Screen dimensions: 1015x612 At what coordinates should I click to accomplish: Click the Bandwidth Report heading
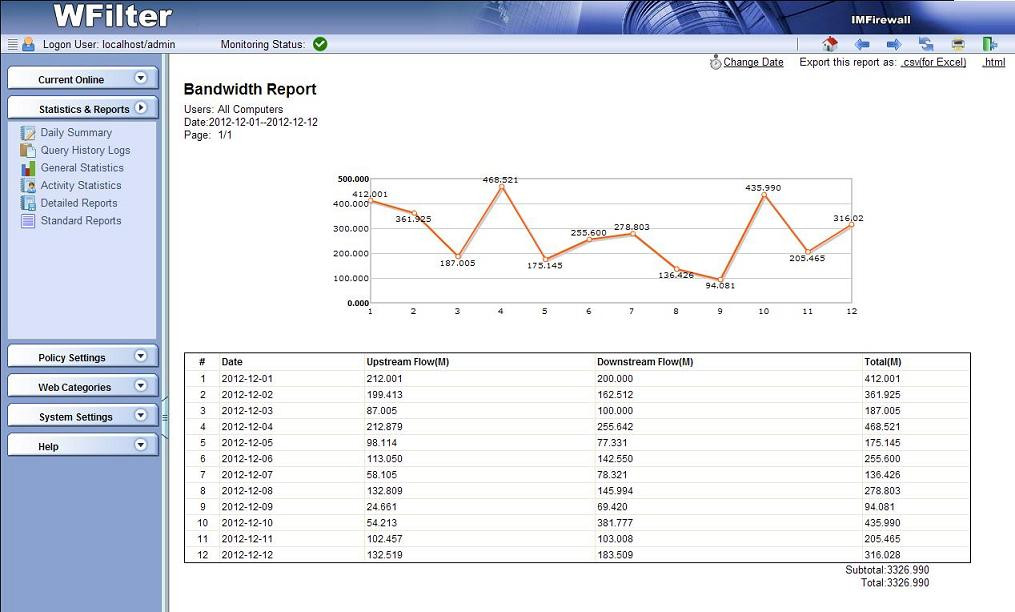click(x=250, y=89)
